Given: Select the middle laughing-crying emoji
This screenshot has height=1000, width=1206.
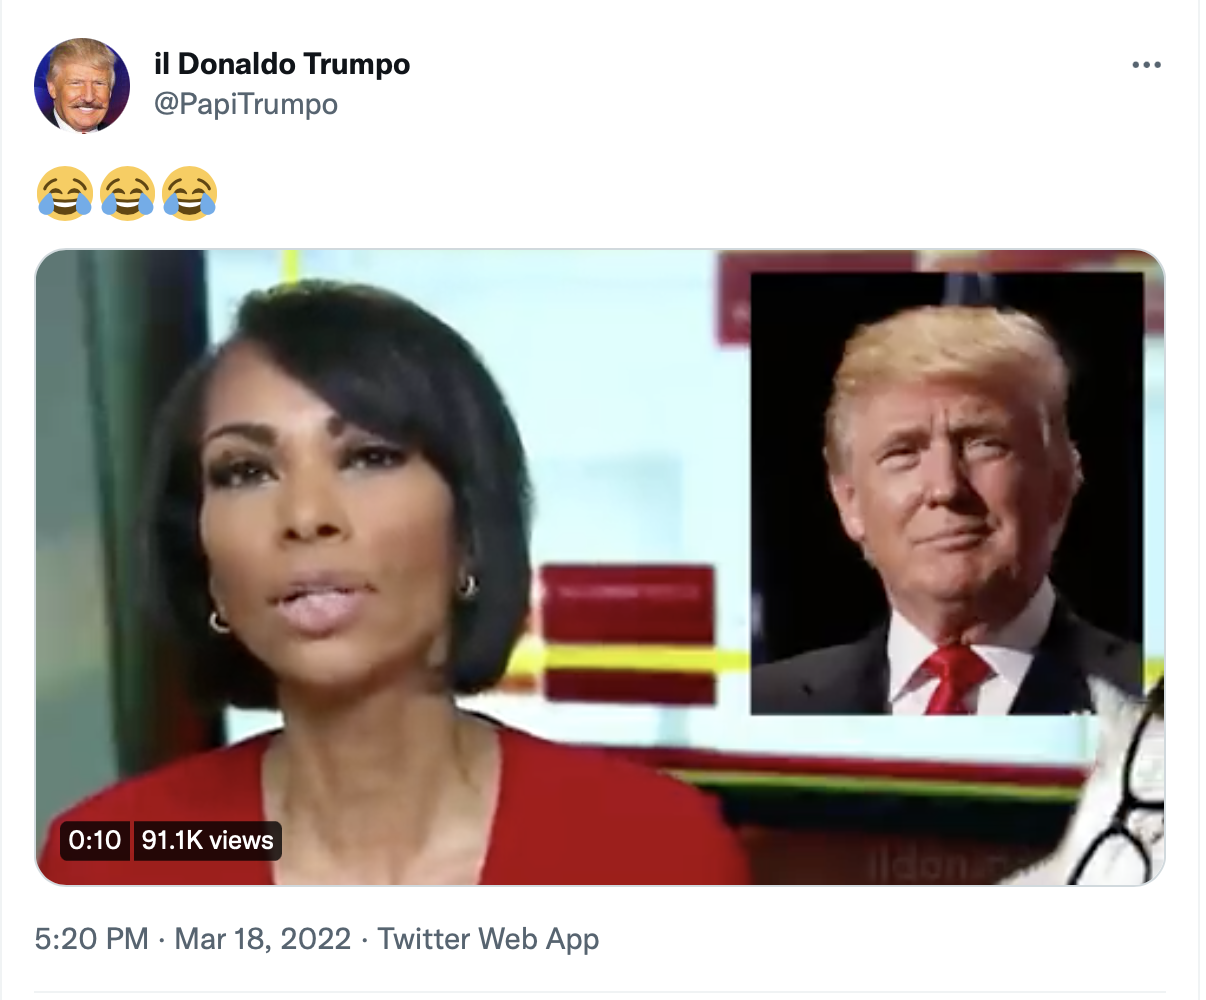Looking at the screenshot, I should 127,193.
